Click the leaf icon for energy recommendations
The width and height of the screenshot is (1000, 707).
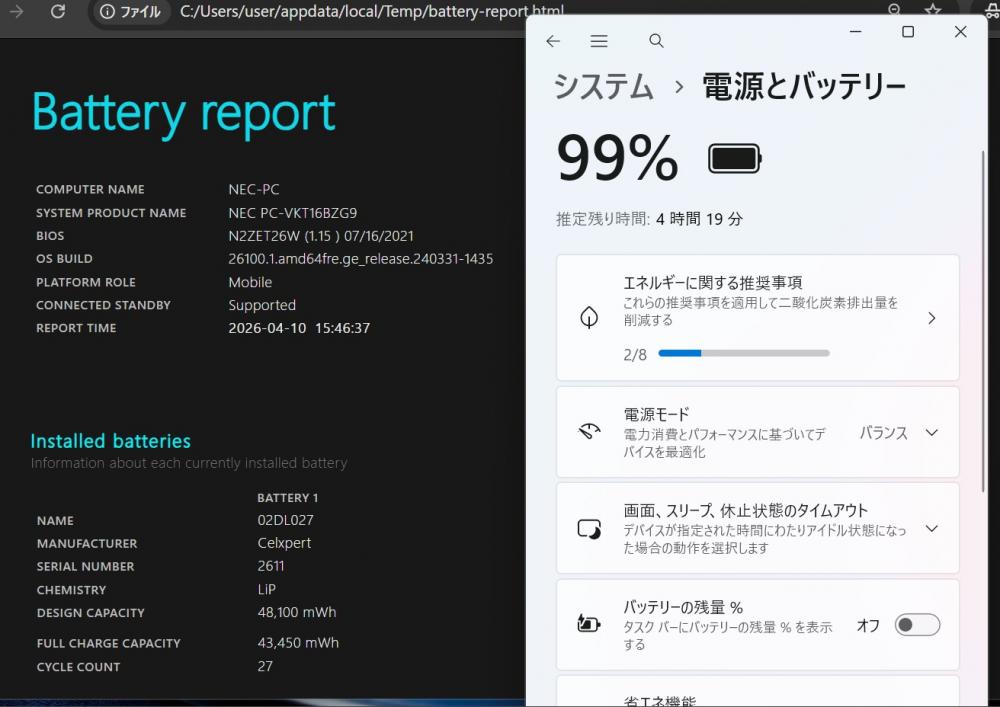[589, 318]
